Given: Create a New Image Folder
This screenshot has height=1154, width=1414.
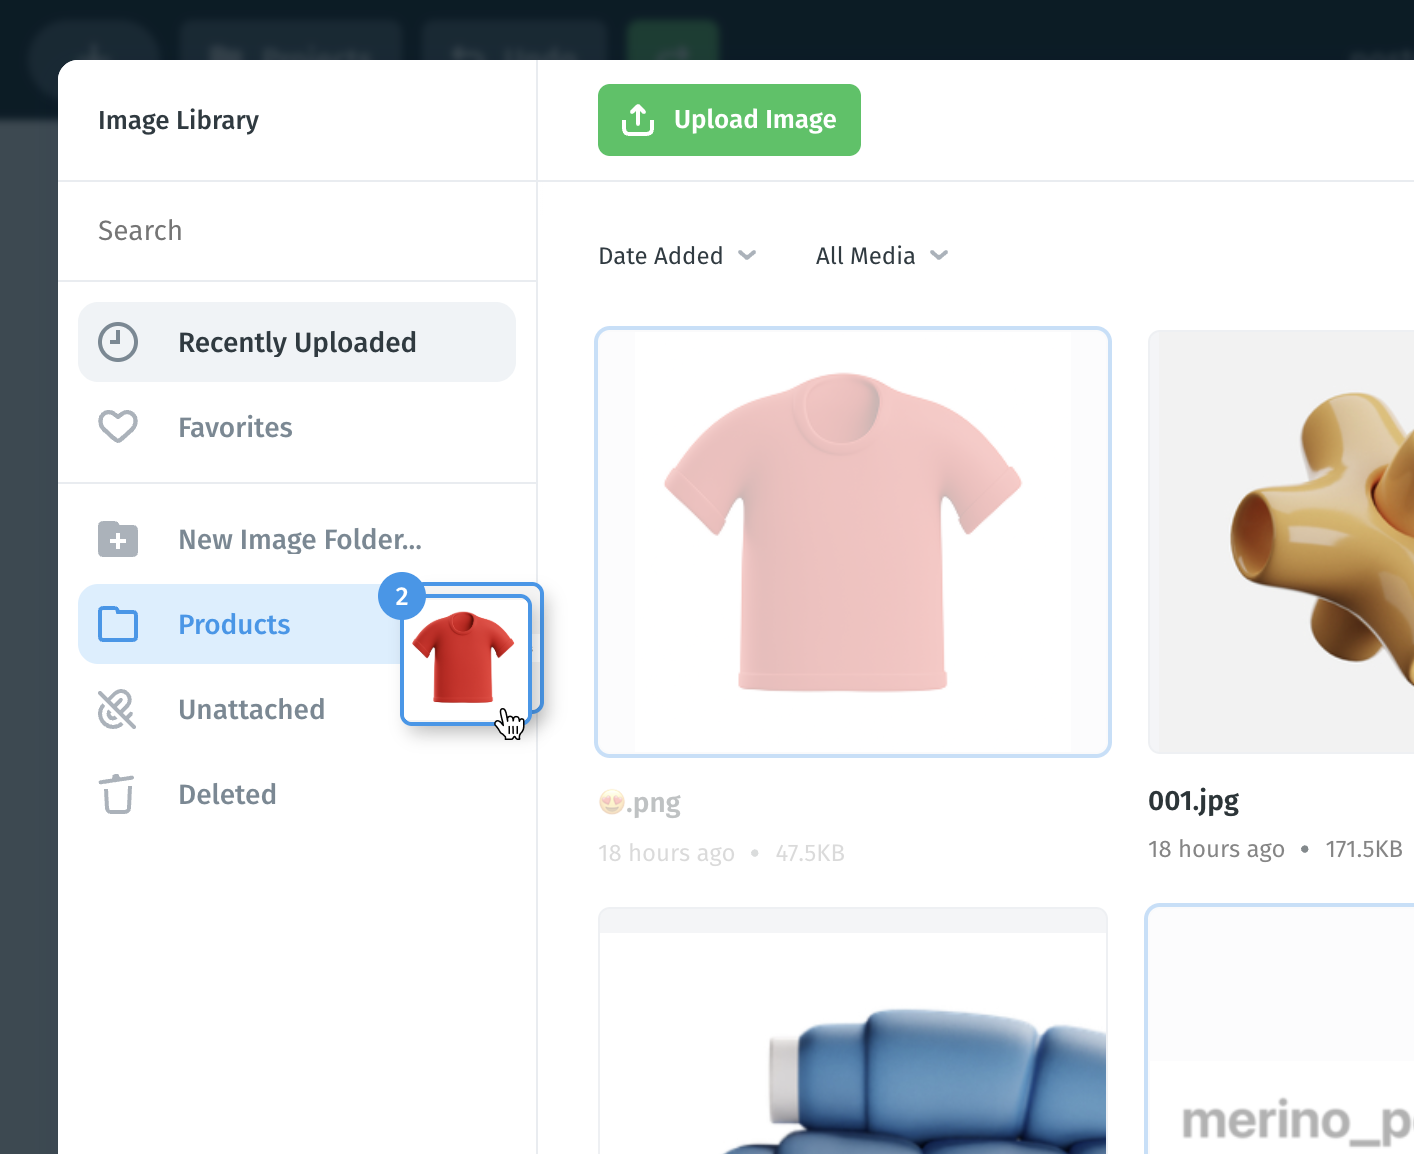Looking at the screenshot, I should pos(297,540).
